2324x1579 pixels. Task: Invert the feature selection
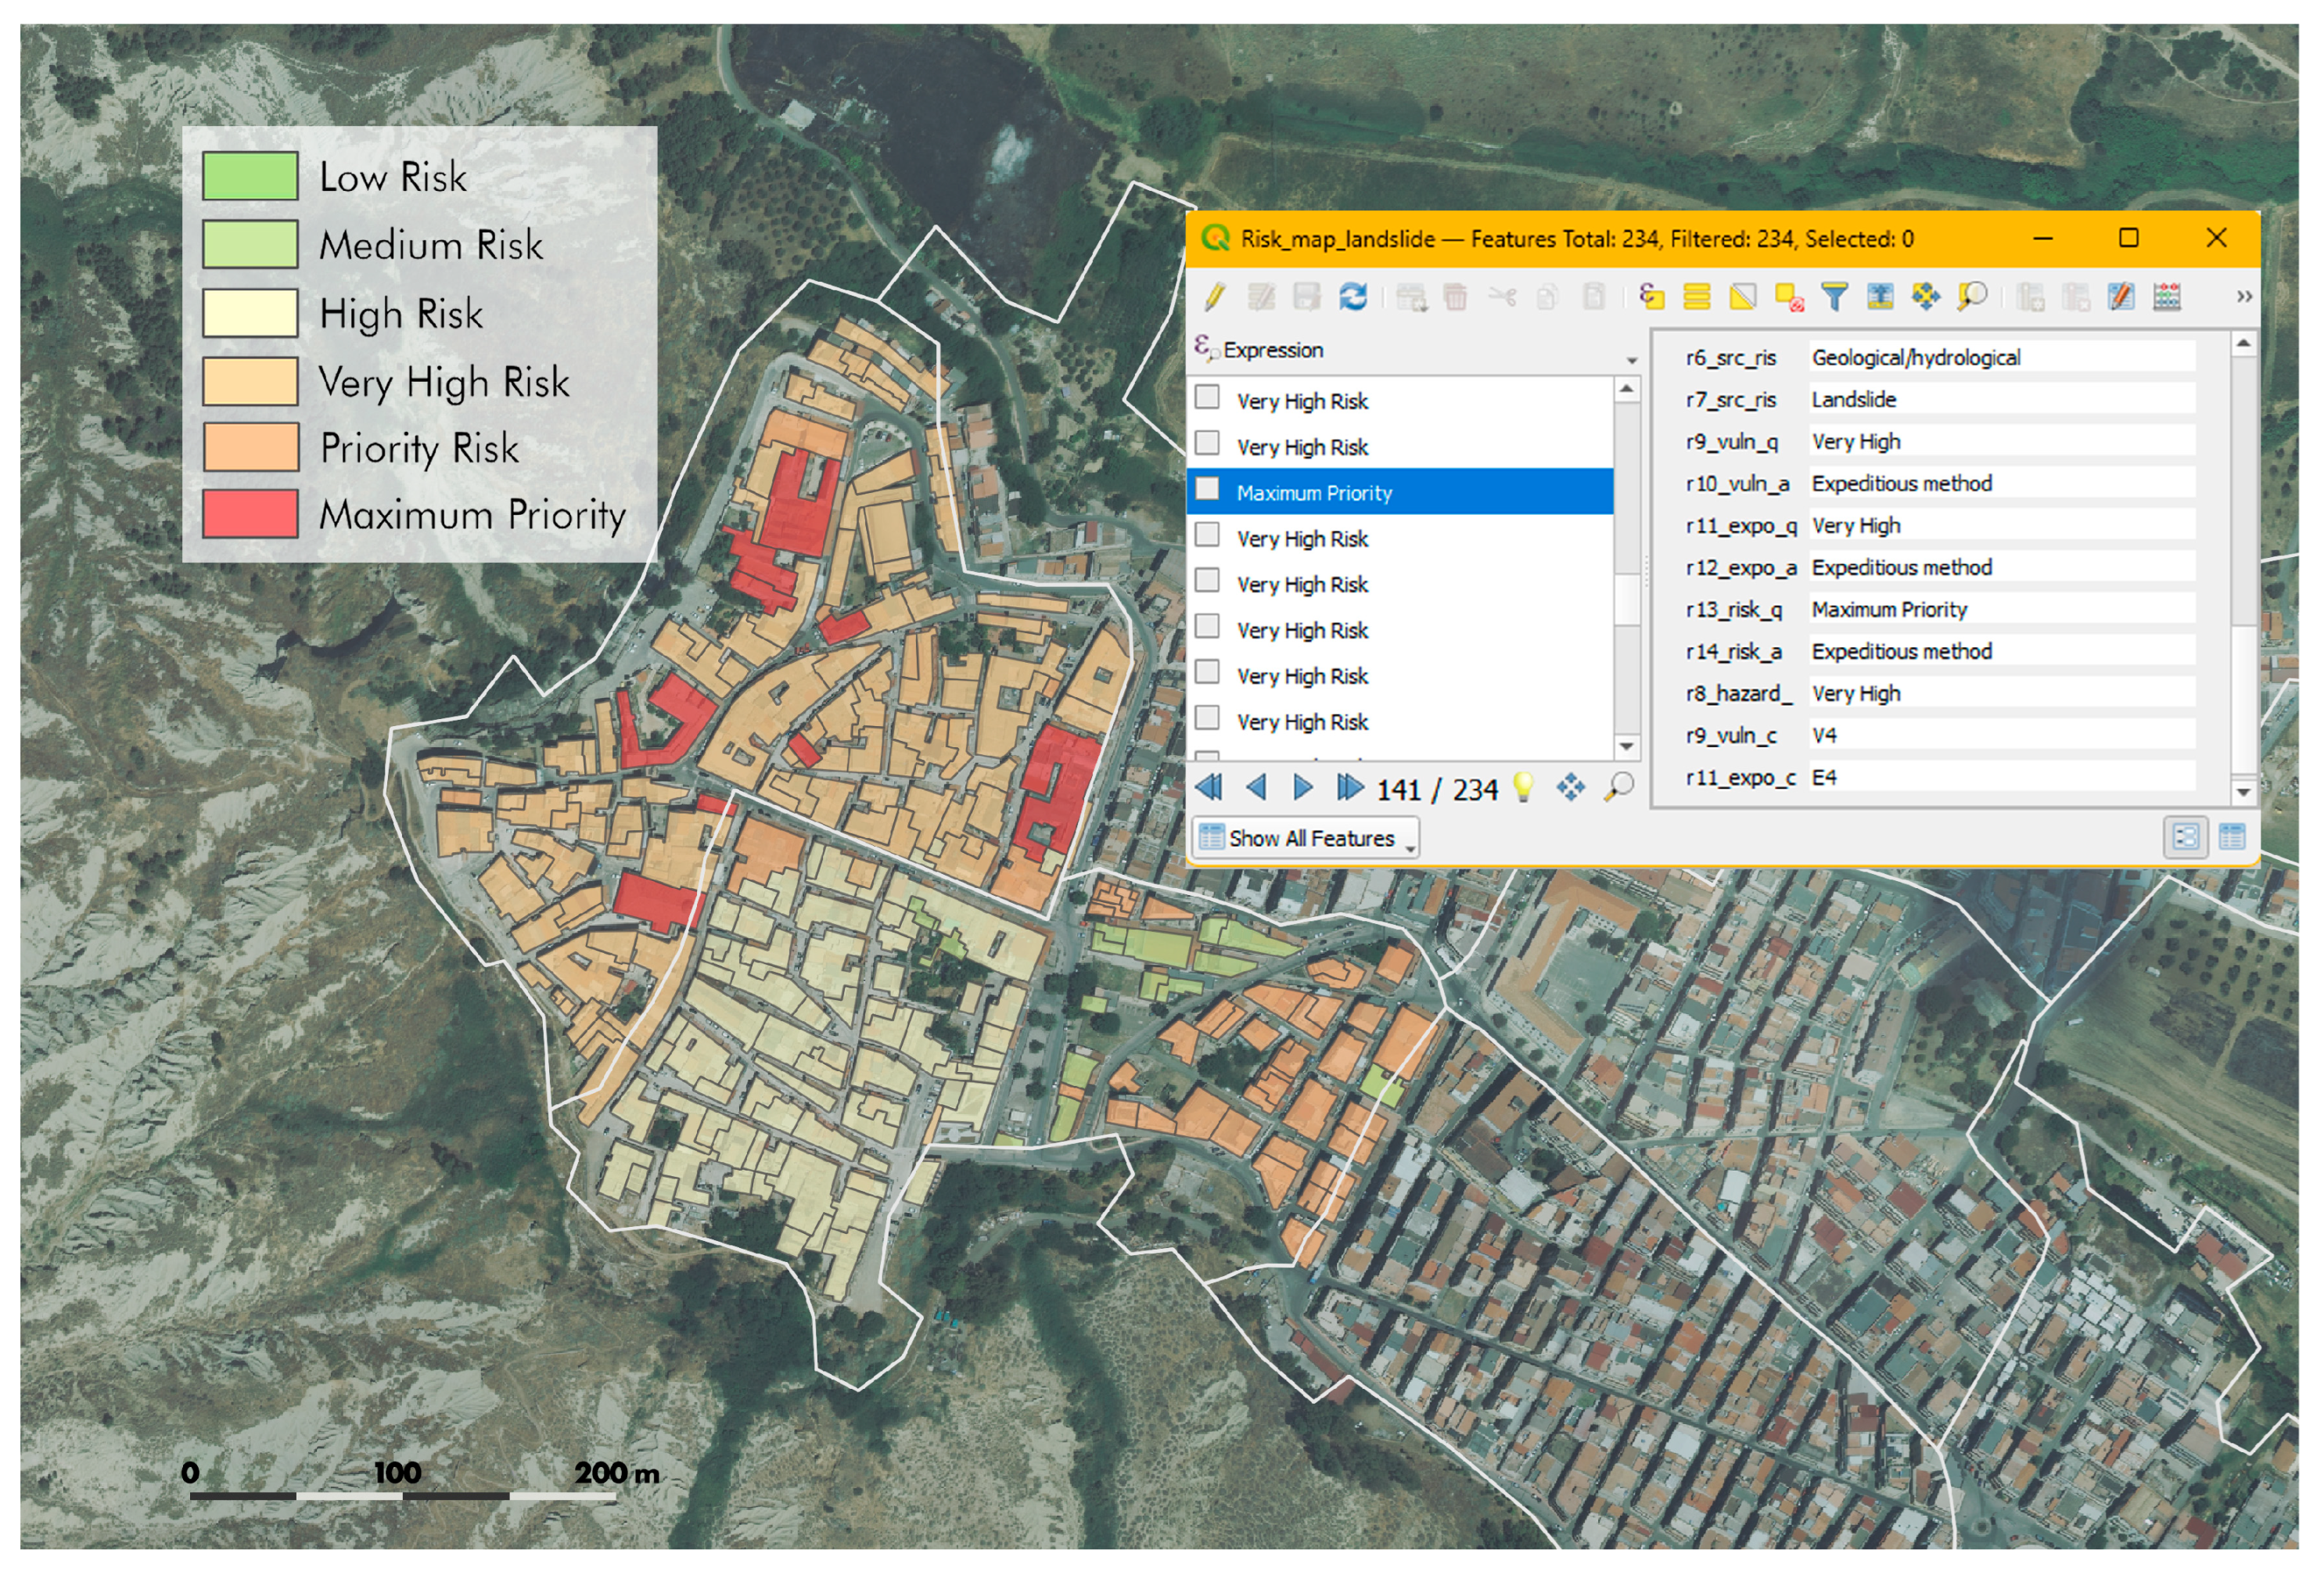tap(1742, 297)
